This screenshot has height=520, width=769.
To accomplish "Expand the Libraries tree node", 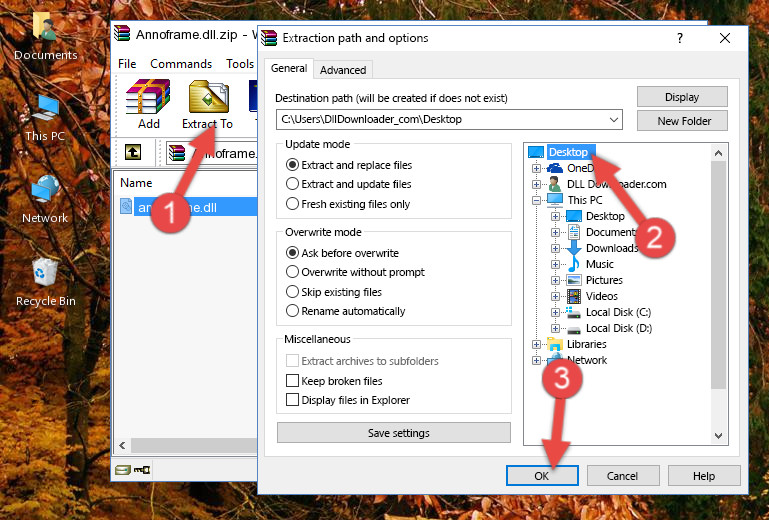I will pos(536,344).
